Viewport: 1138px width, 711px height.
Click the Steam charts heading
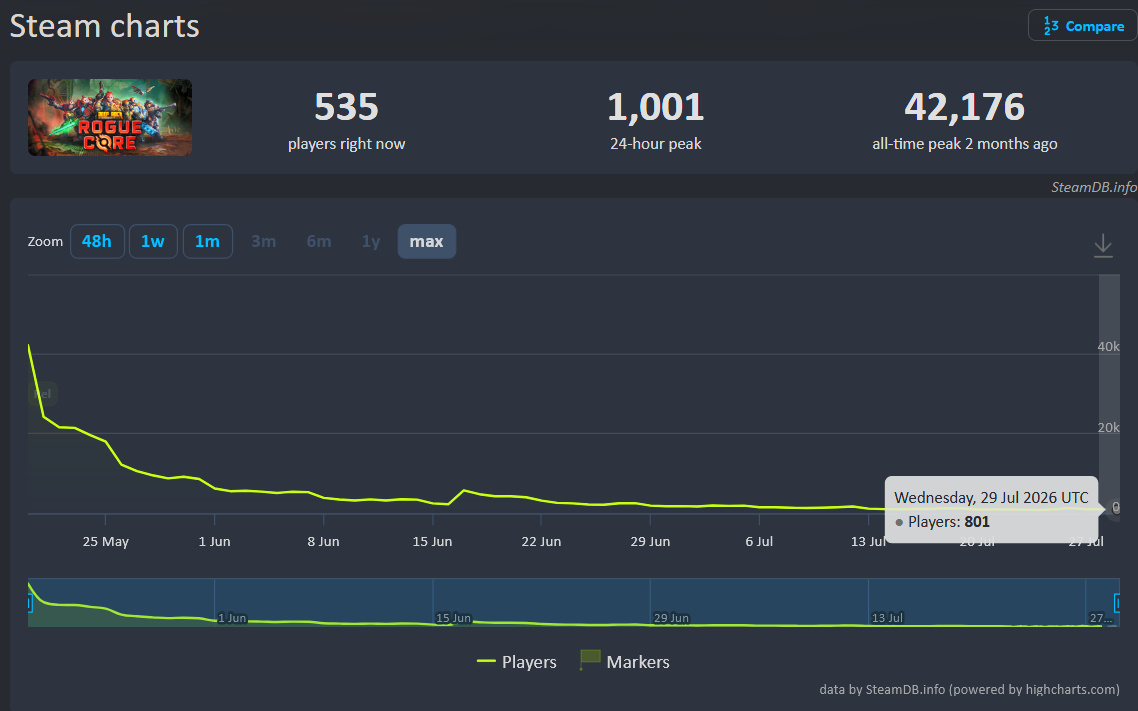pos(105,26)
